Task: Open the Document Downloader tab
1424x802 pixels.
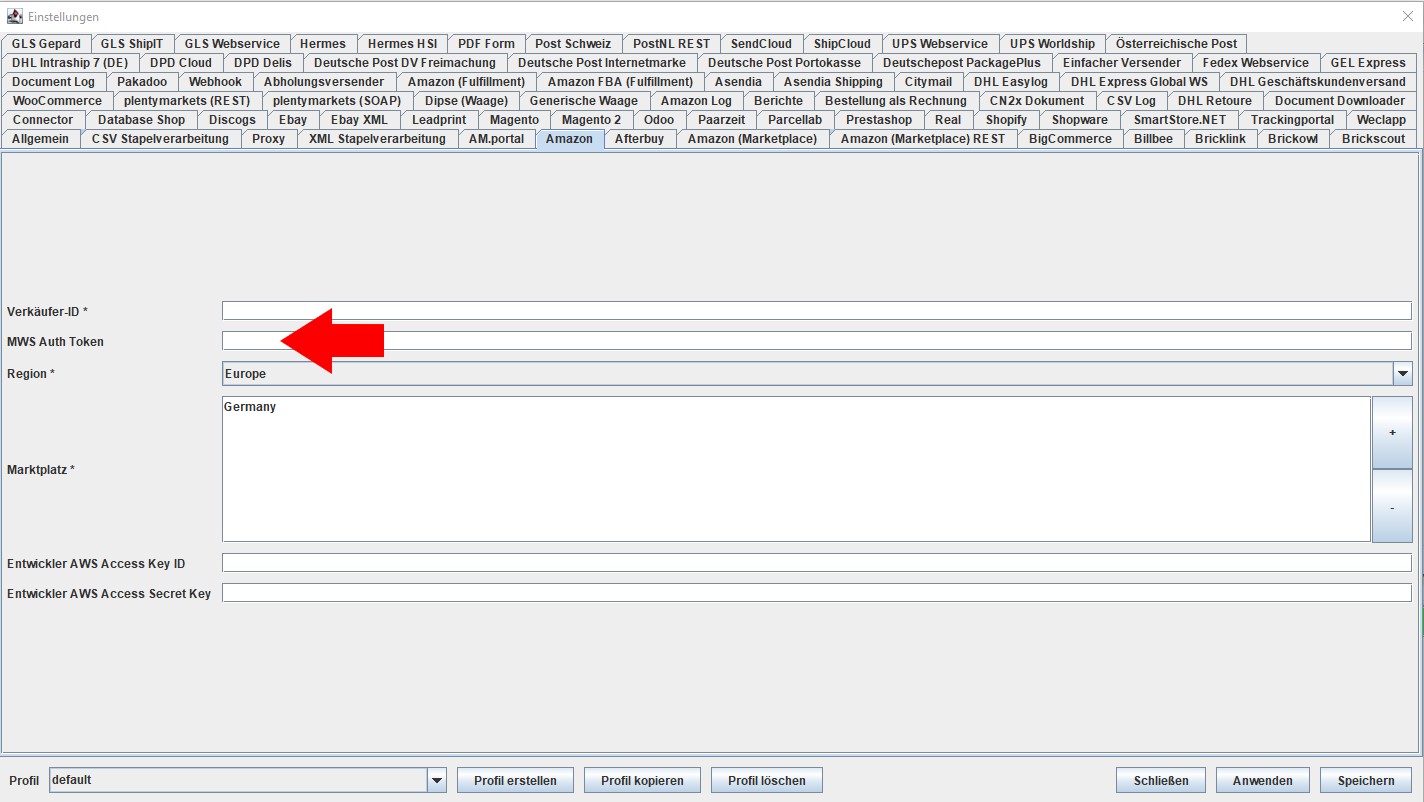Action: coord(1340,100)
